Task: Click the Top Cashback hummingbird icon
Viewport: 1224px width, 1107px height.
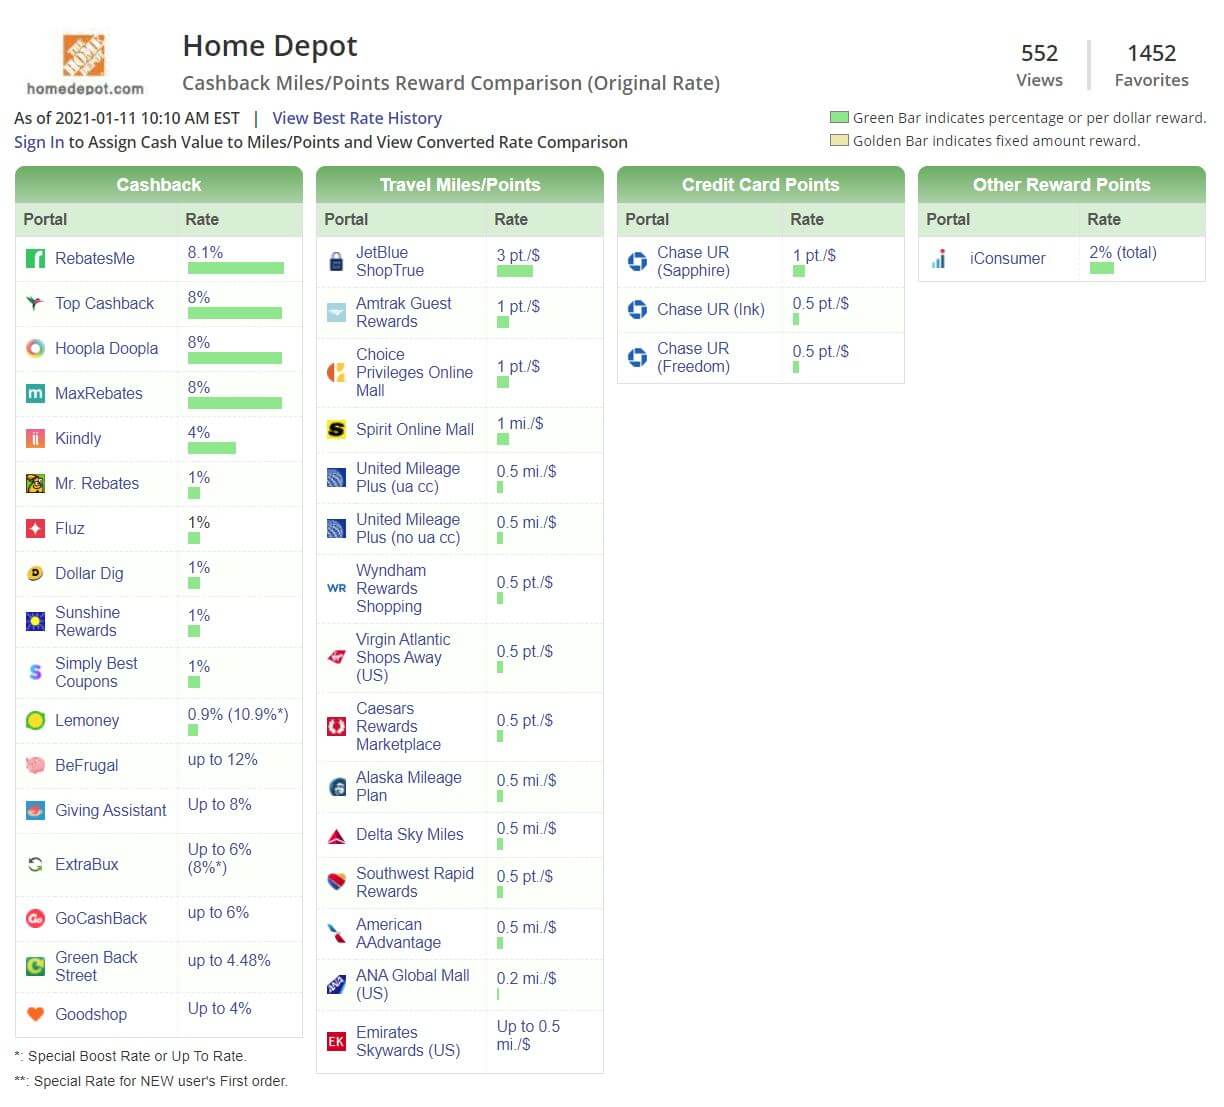Action: point(35,303)
